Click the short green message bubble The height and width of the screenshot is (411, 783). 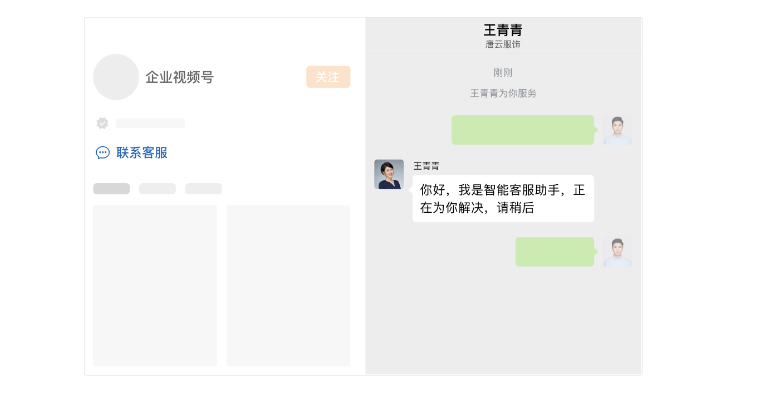[555, 252]
